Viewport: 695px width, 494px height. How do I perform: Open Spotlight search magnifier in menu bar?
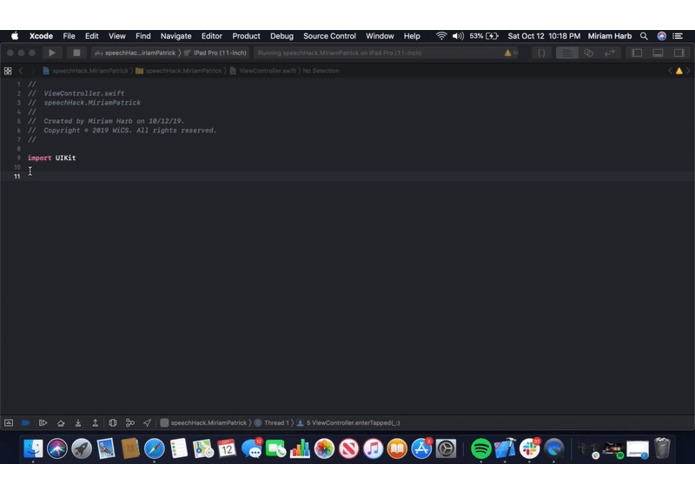click(644, 36)
